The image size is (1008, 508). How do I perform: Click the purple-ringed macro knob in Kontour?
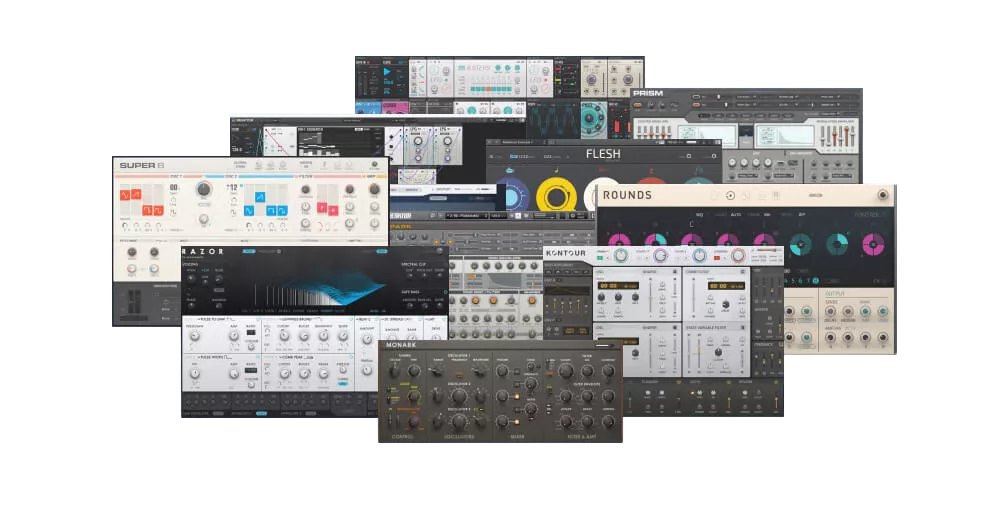tap(660, 256)
